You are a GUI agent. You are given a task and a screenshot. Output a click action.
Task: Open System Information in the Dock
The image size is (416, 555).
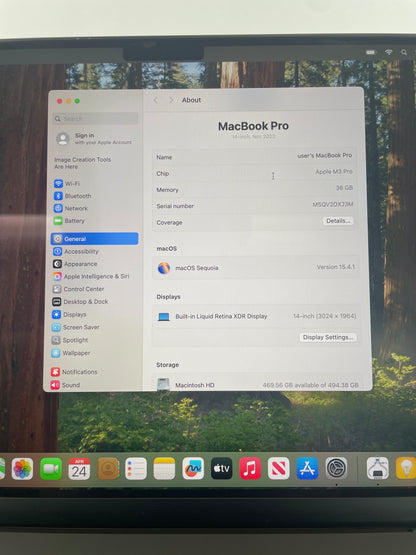tap(377, 468)
